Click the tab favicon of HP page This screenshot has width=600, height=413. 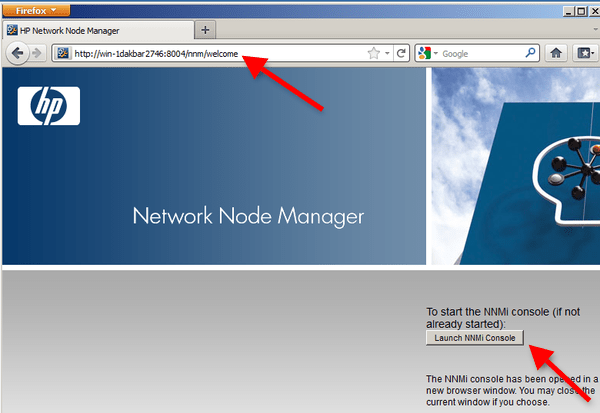point(12,30)
